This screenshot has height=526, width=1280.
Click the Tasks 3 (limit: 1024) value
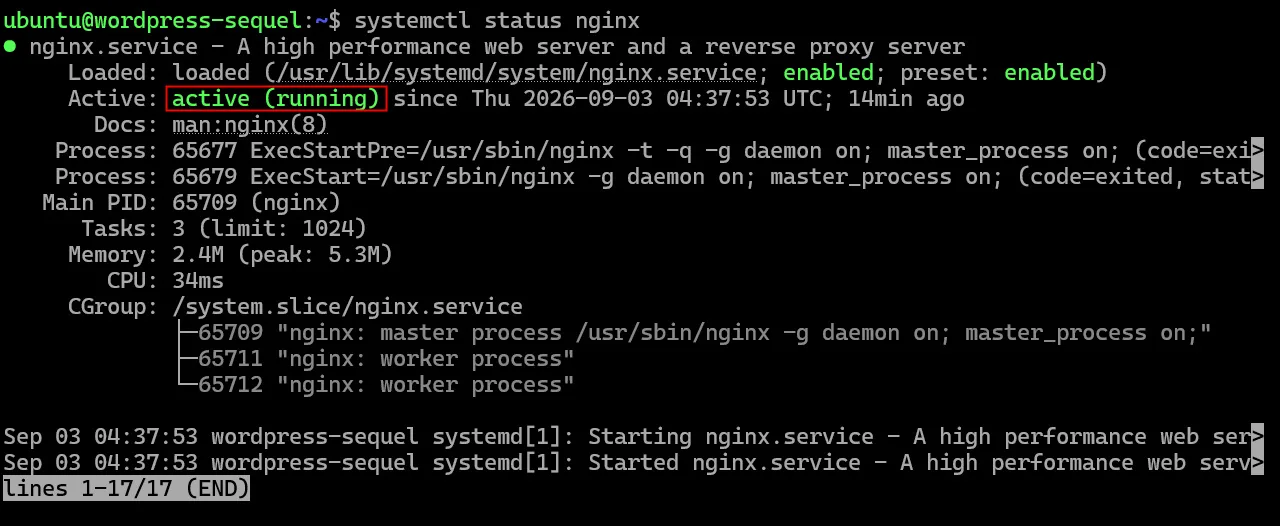tap(269, 229)
